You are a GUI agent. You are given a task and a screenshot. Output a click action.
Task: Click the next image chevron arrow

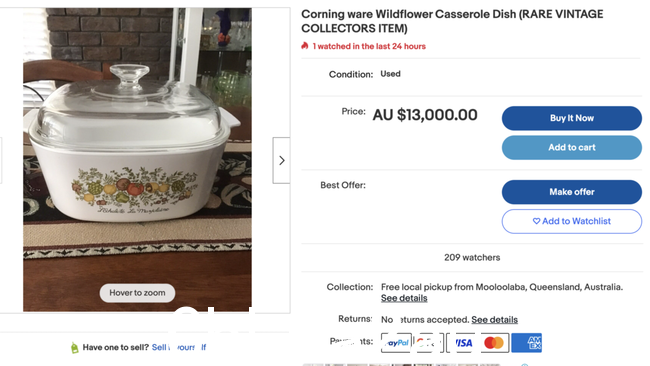coord(281,160)
